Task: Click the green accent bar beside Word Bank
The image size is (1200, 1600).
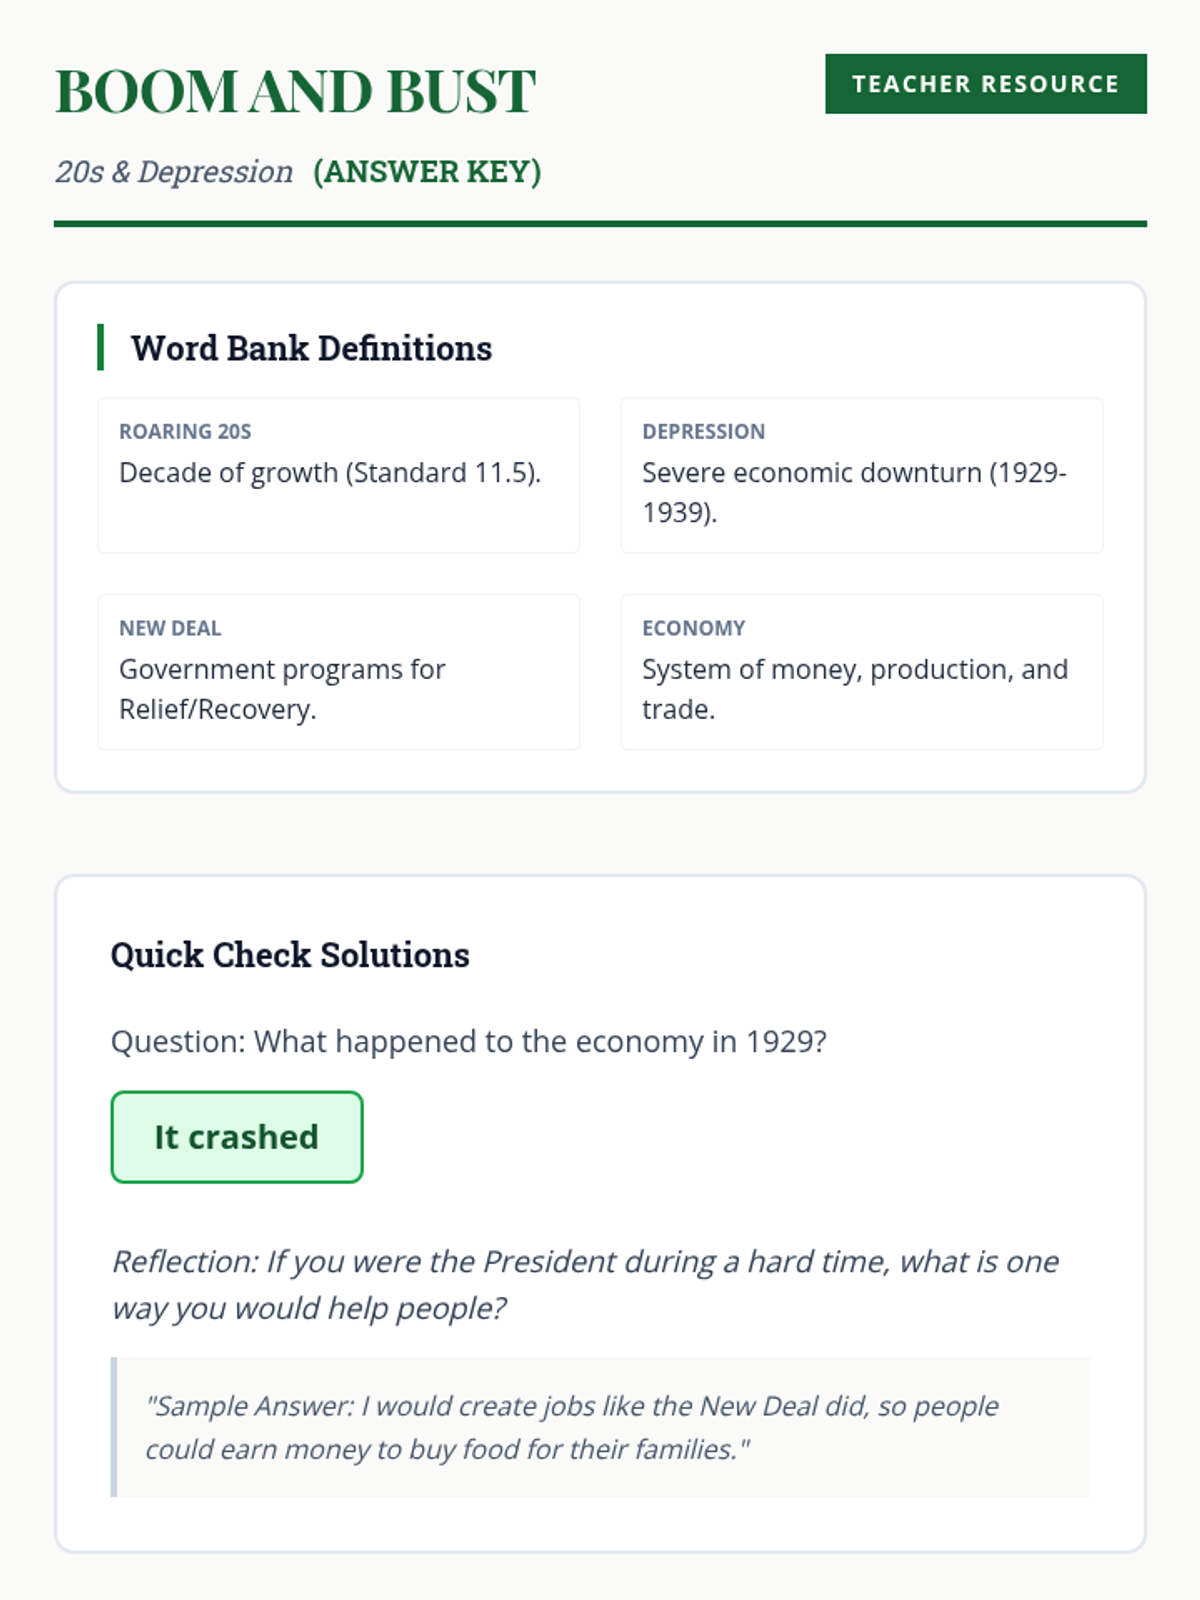Action: (100, 347)
